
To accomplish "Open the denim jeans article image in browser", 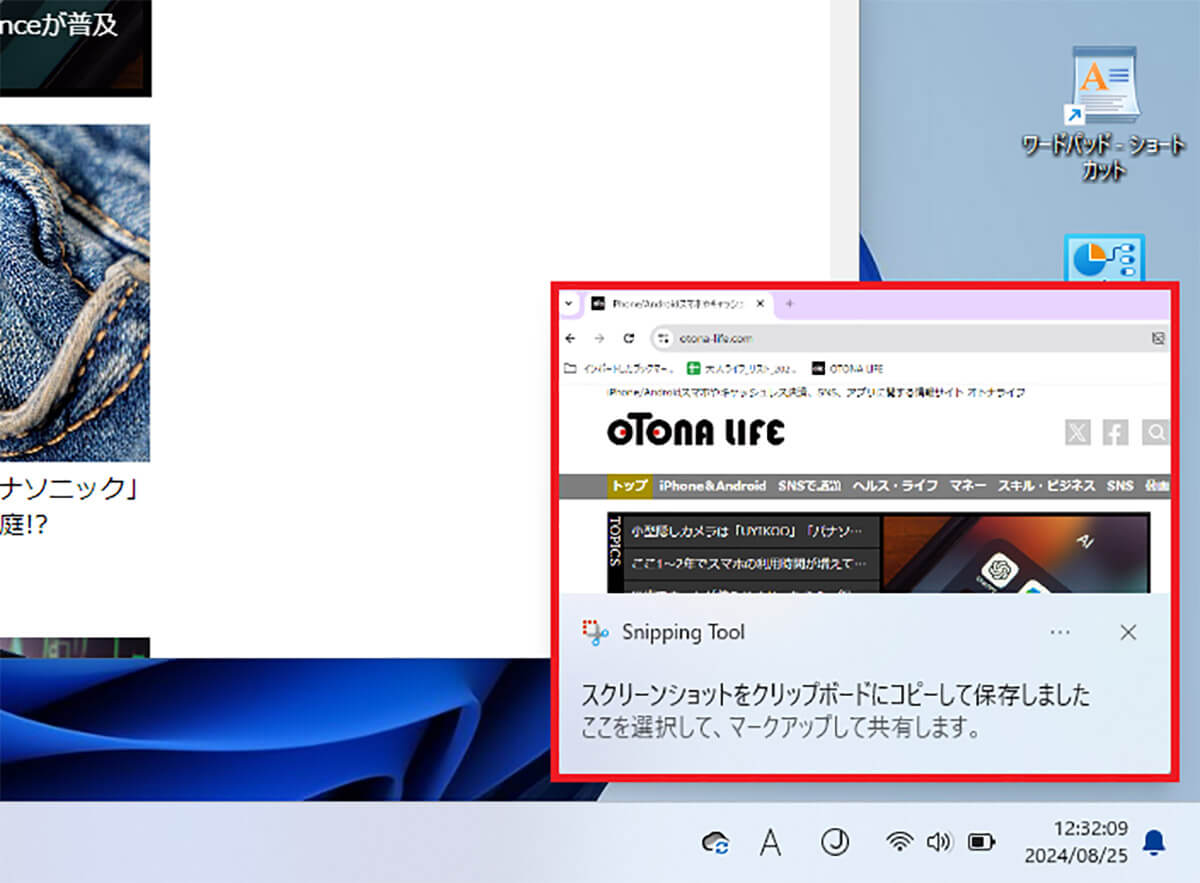I will point(75,293).
